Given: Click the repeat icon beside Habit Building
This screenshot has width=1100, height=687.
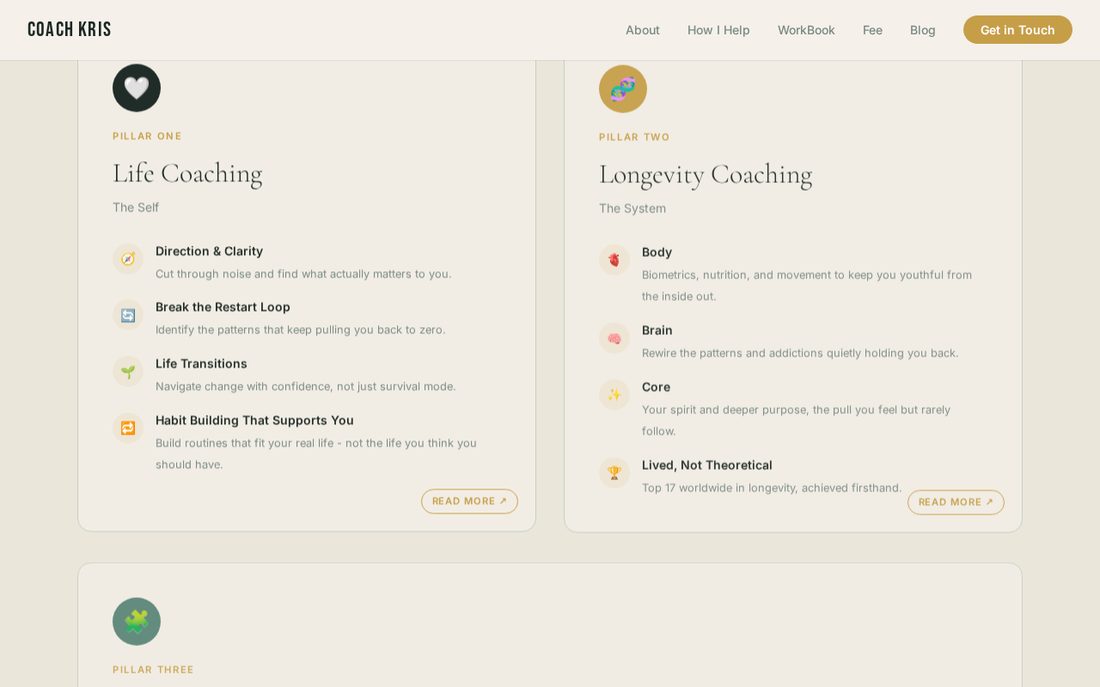Looking at the screenshot, I should (128, 428).
